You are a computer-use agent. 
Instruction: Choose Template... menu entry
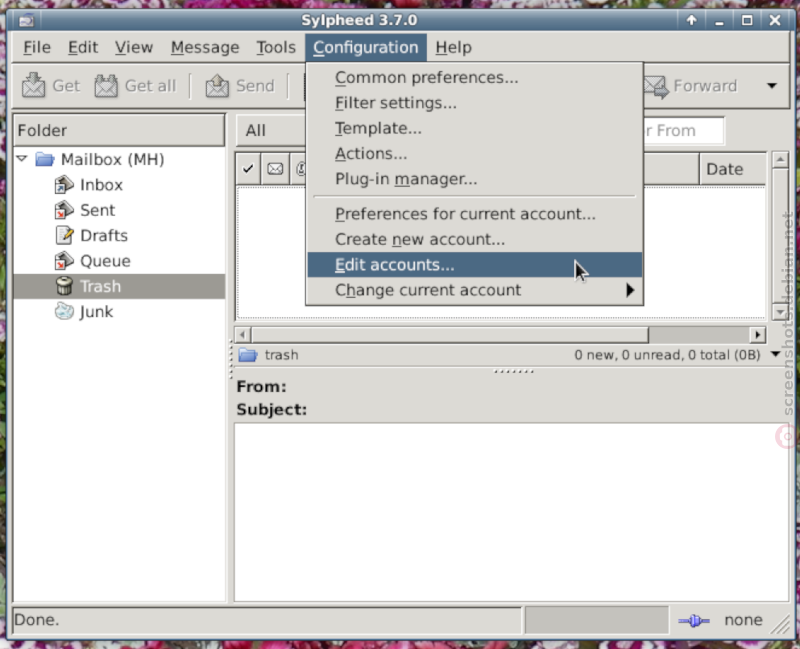pyautogui.click(x=474, y=129)
